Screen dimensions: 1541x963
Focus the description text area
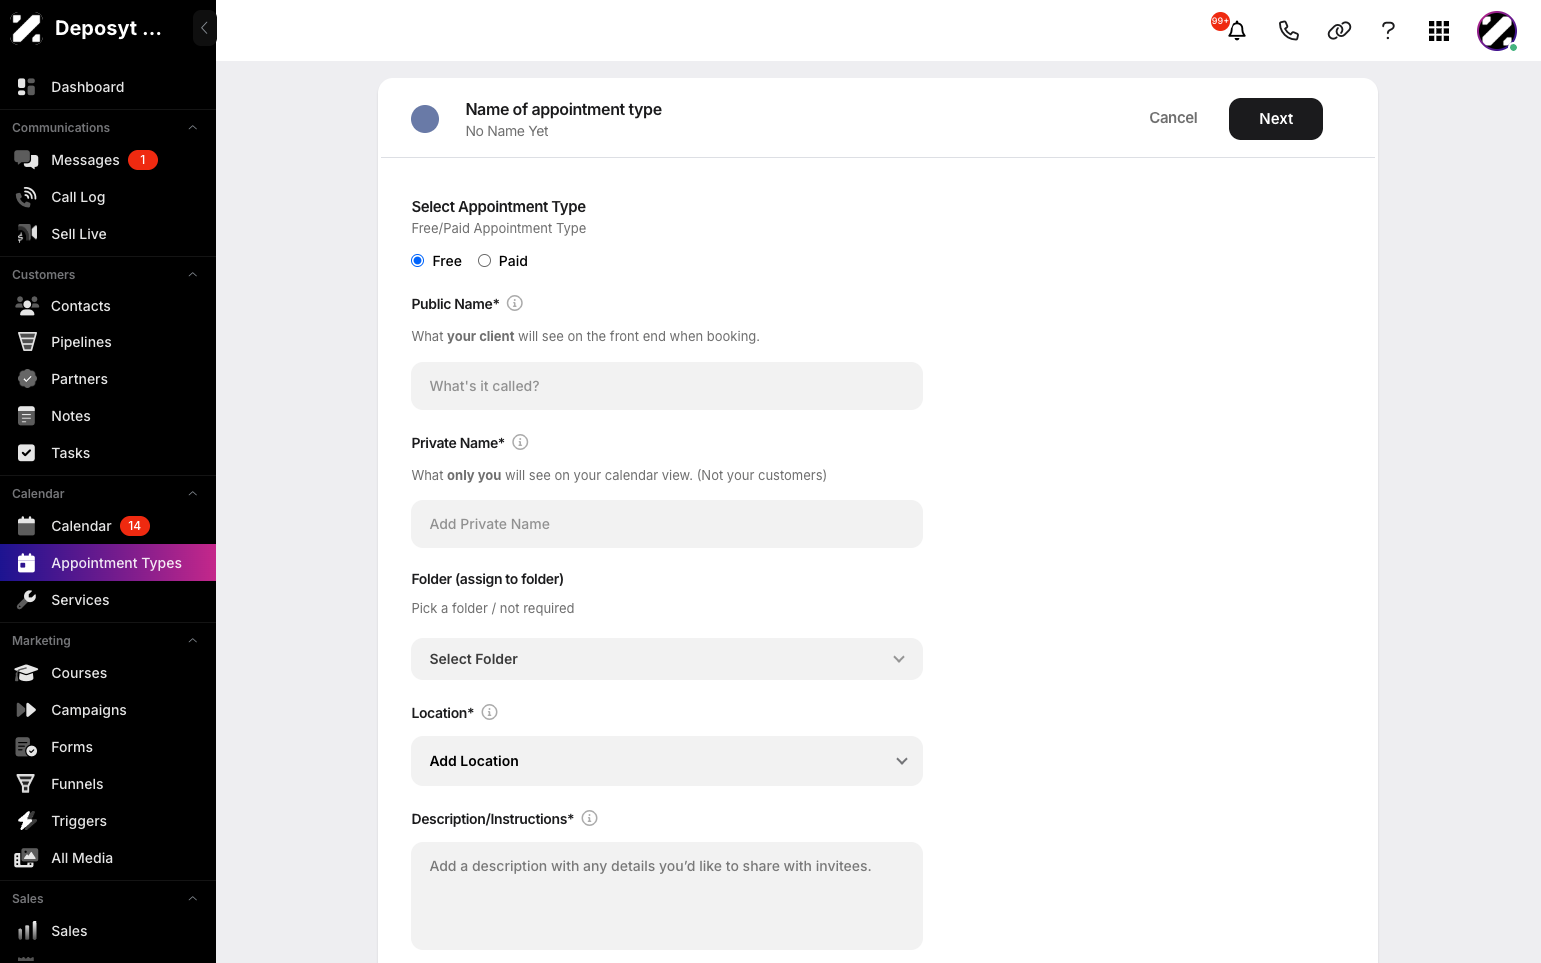[667, 896]
